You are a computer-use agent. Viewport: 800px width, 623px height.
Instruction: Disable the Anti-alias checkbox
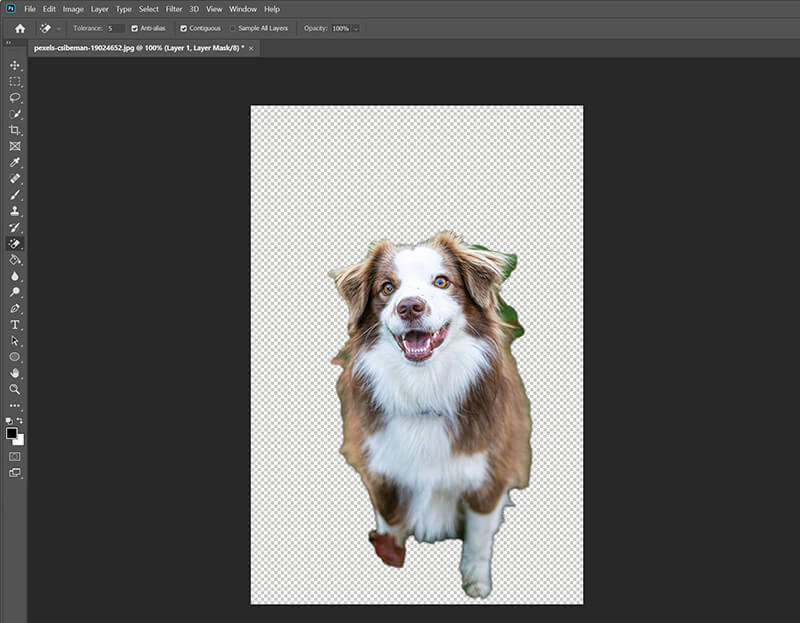point(134,28)
